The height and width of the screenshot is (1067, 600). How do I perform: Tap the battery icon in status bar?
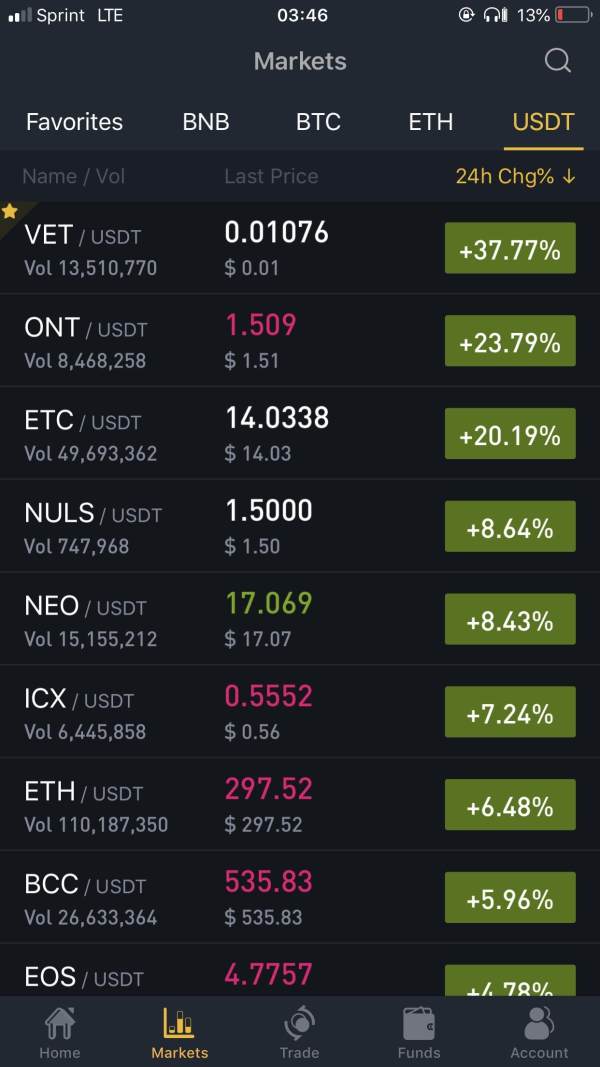(x=573, y=15)
